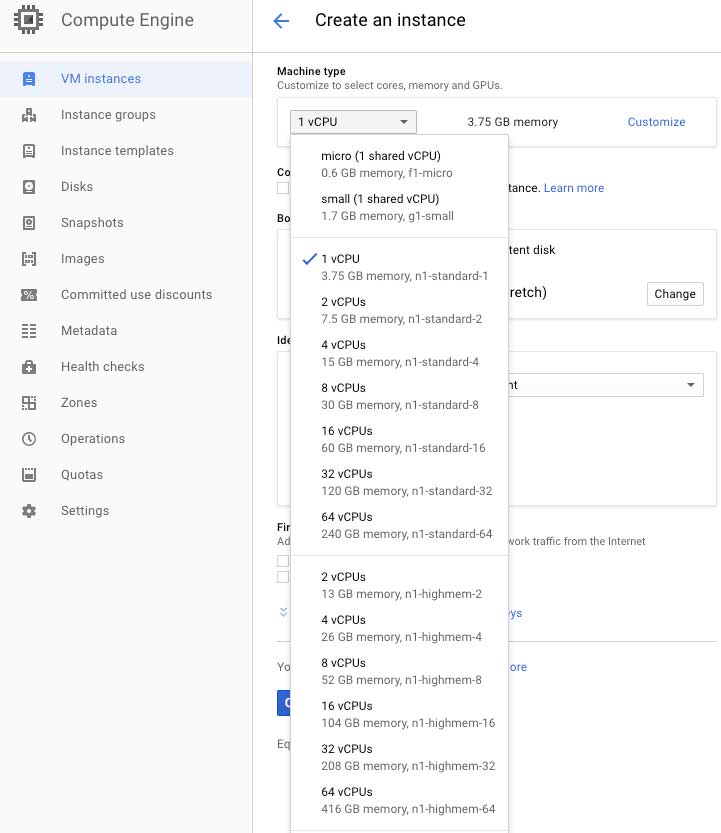The width and height of the screenshot is (721, 833).
Task: Open Settings via the gear icon
Action: point(29,511)
